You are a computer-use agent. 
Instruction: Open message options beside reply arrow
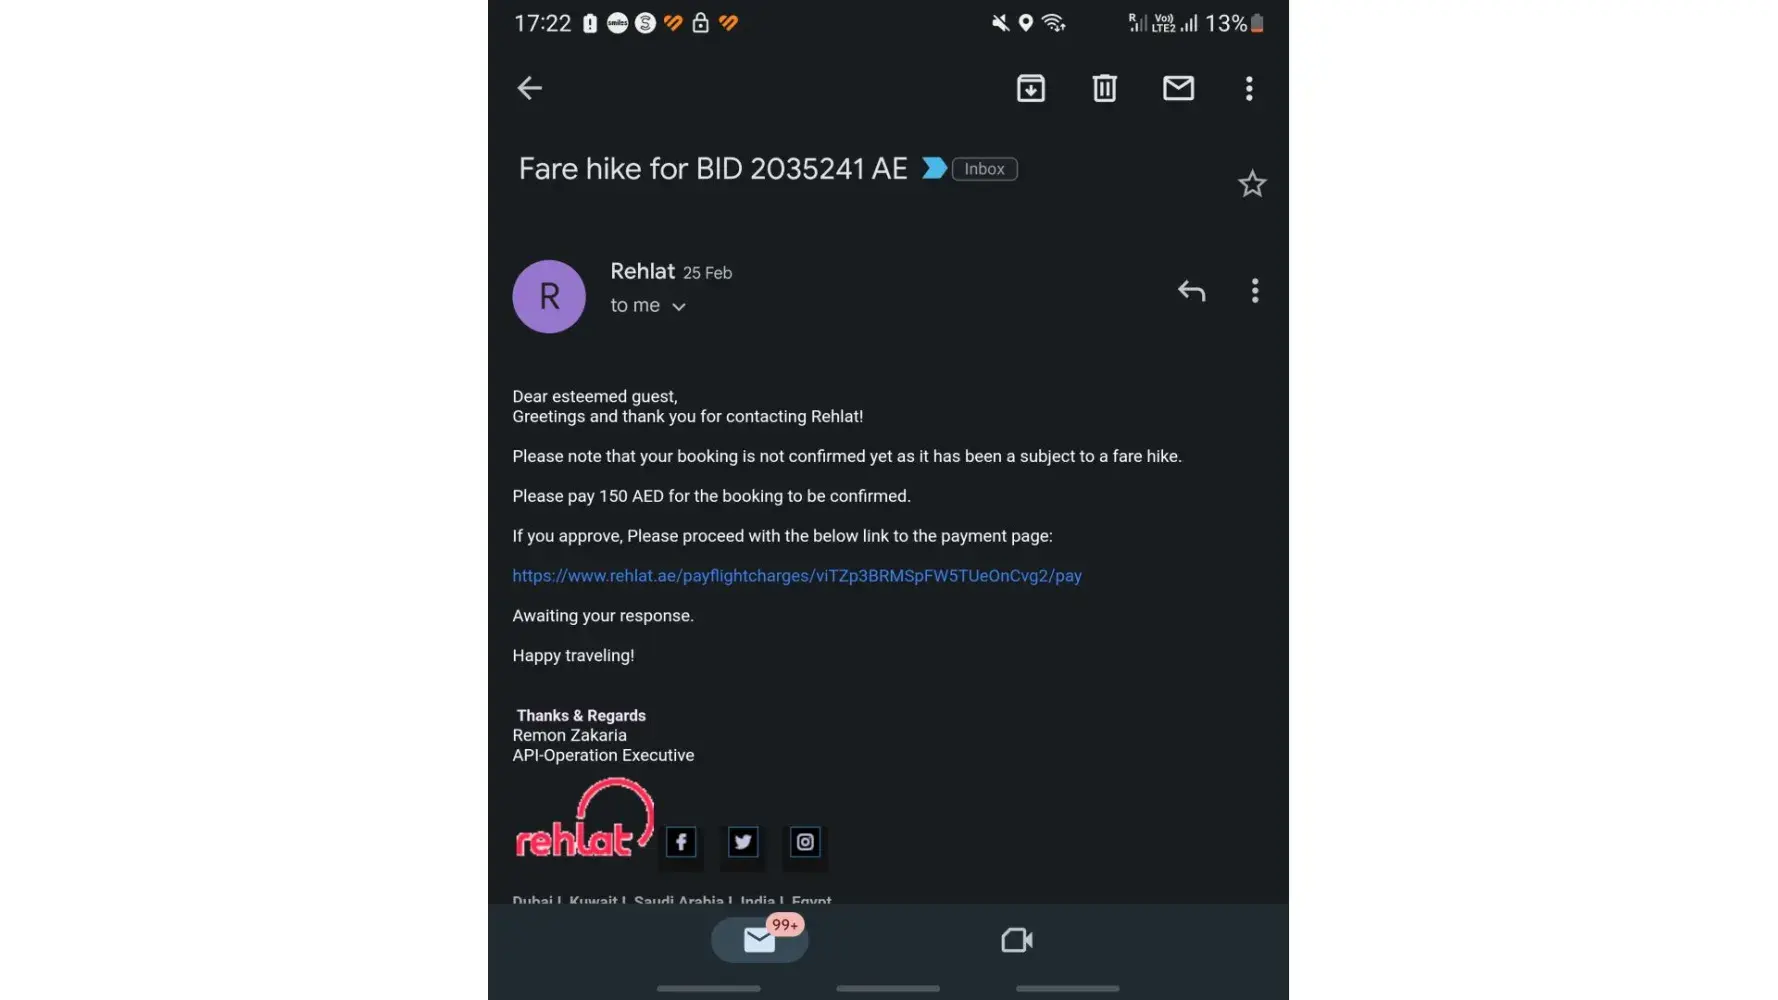1255,291
